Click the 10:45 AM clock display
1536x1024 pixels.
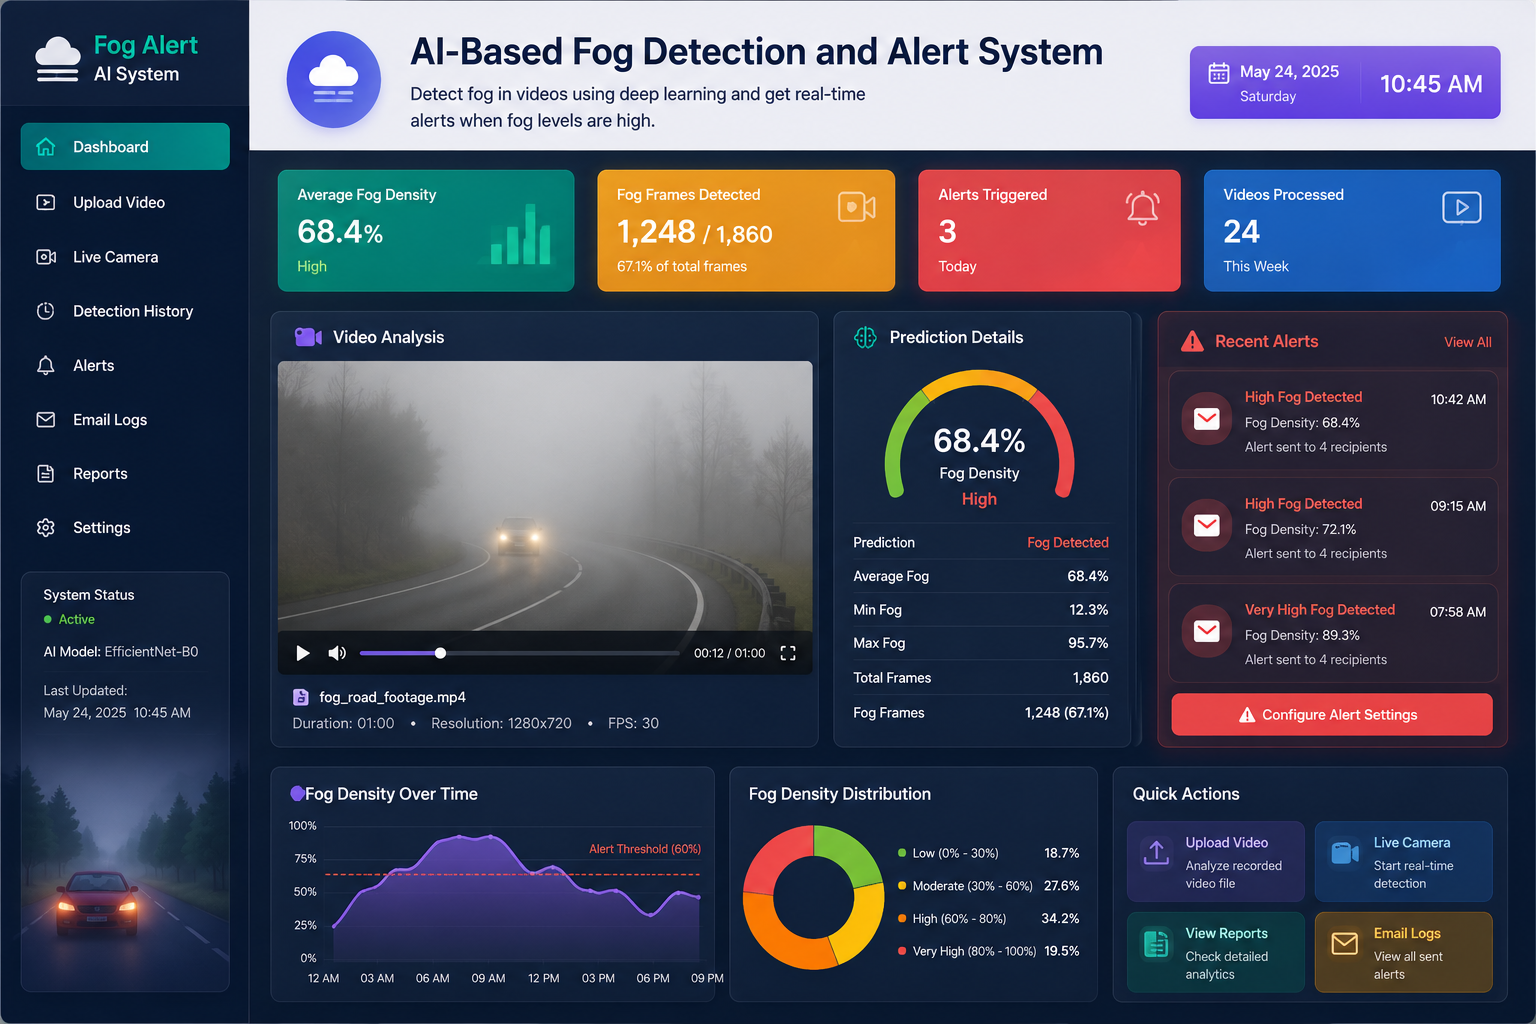click(1431, 84)
